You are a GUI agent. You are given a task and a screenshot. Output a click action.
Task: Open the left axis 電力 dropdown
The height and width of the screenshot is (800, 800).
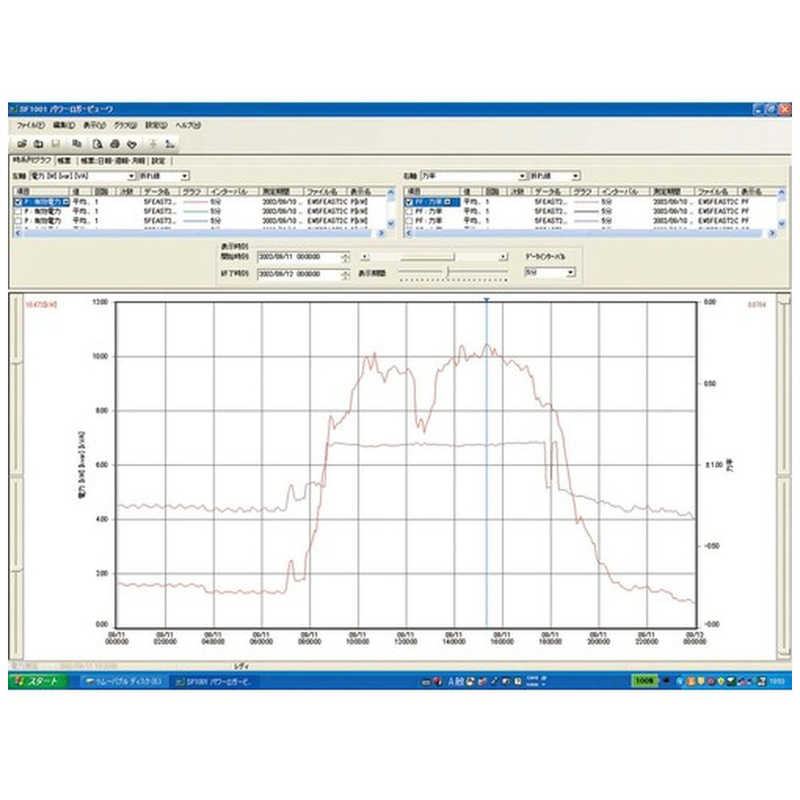coord(131,175)
